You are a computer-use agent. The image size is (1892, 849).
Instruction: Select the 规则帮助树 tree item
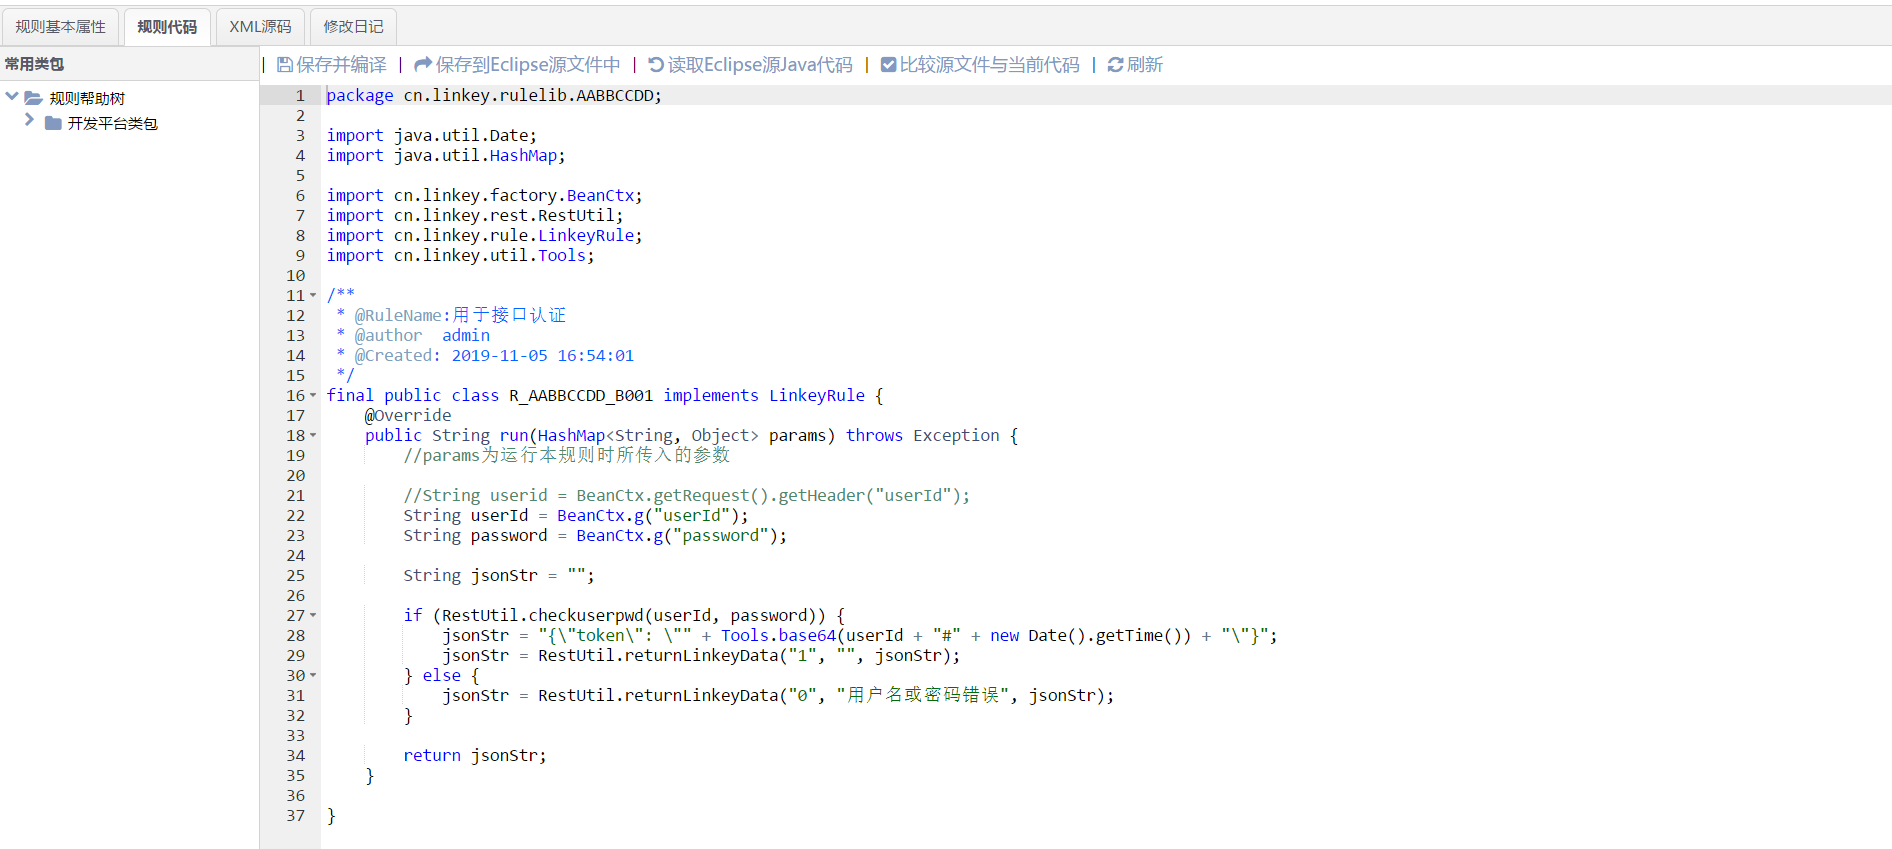[x=87, y=98]
